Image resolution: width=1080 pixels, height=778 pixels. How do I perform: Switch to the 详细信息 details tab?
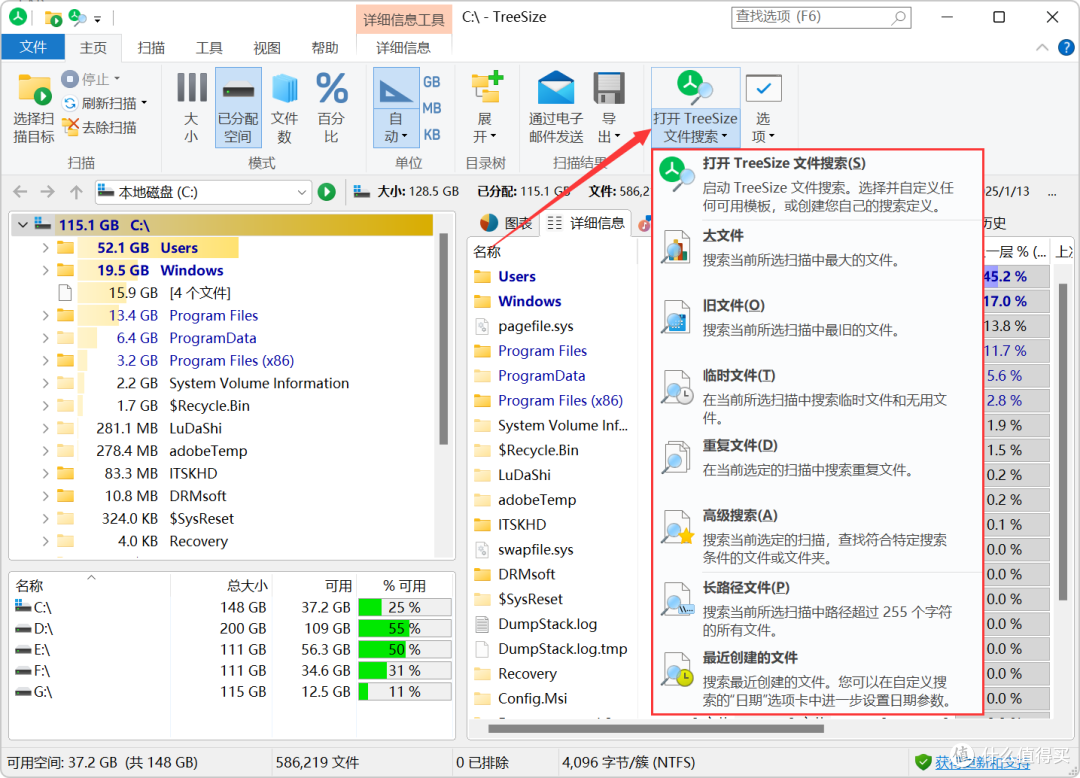click(586, 223)
